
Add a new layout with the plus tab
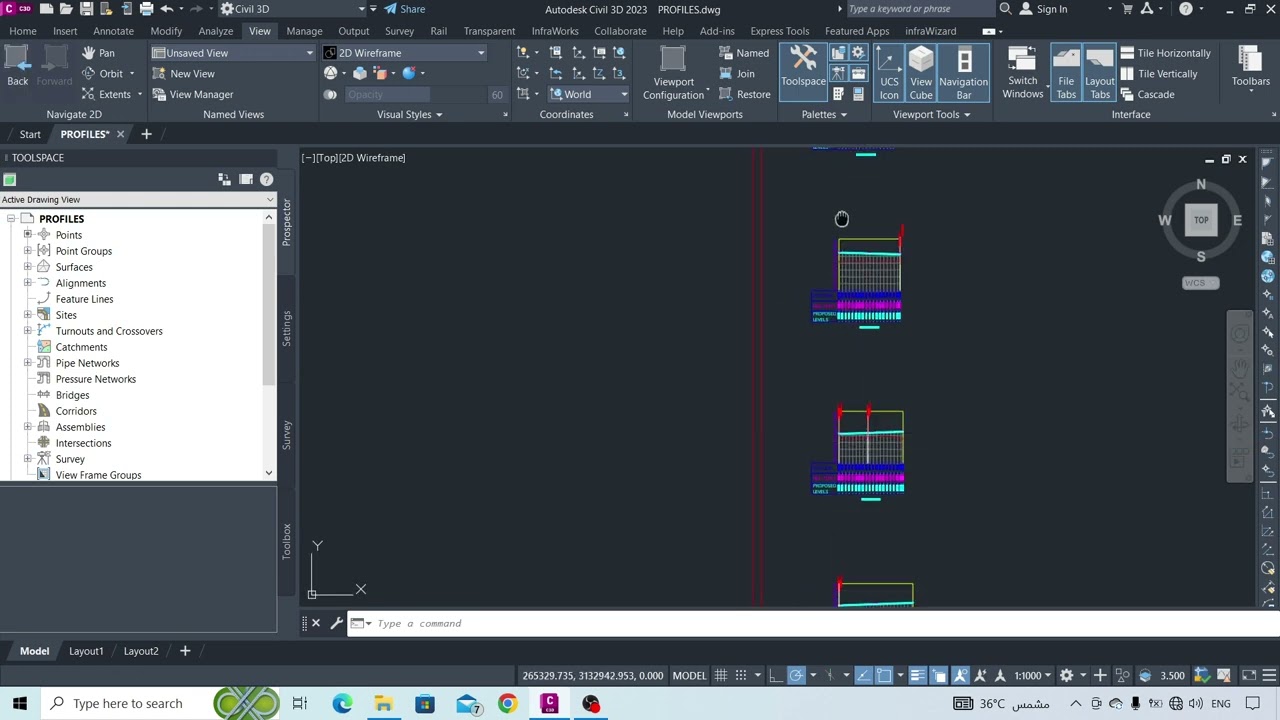(184, 651)
